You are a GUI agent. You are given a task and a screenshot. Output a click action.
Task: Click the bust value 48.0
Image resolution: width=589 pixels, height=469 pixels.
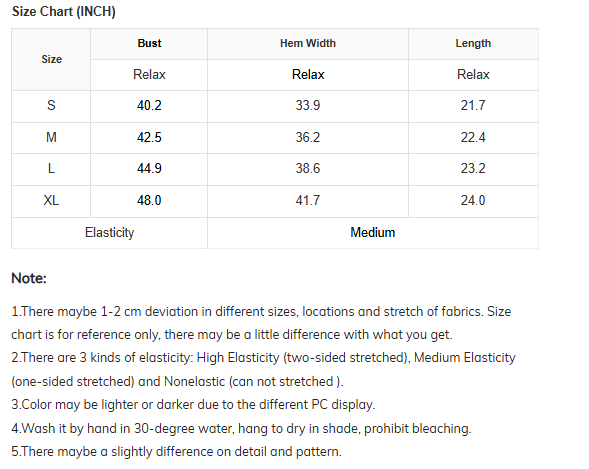(x=149, y=200)
